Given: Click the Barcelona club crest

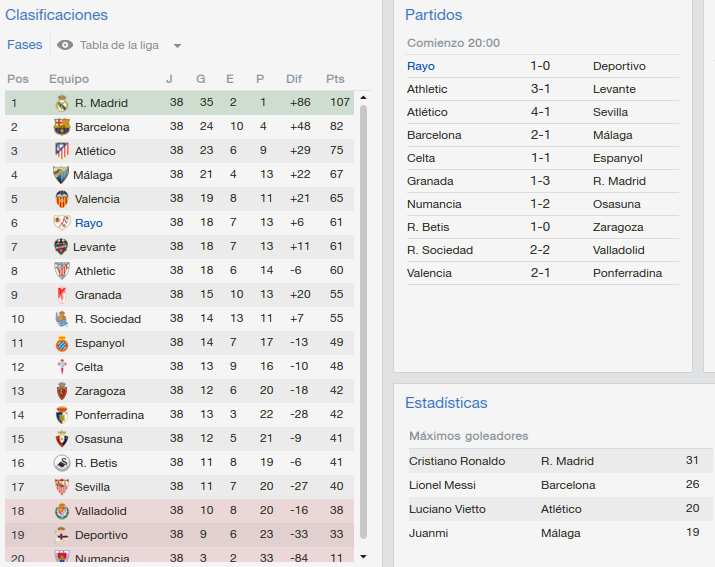Looking at the screenshot, I should coord(62,127).
